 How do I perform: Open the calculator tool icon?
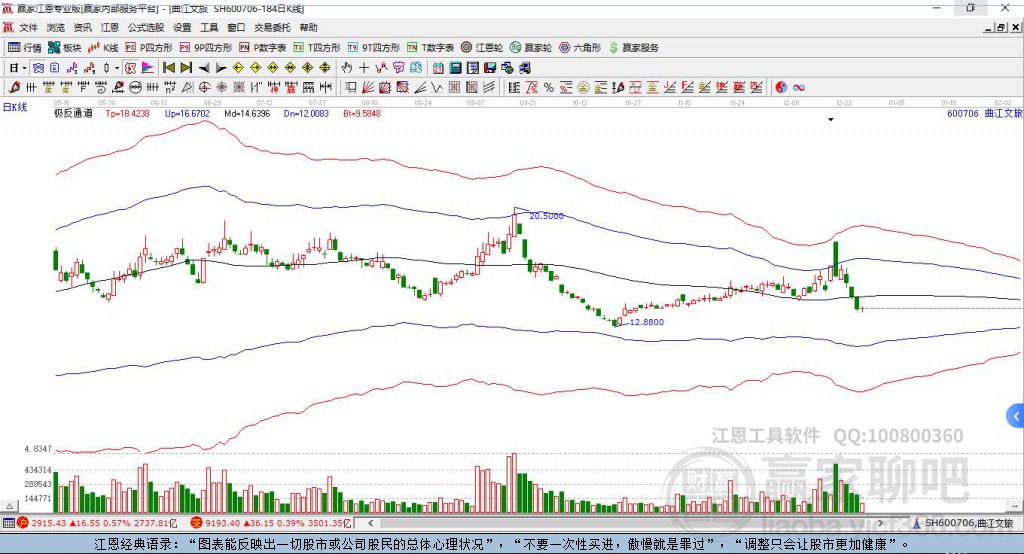455,67
